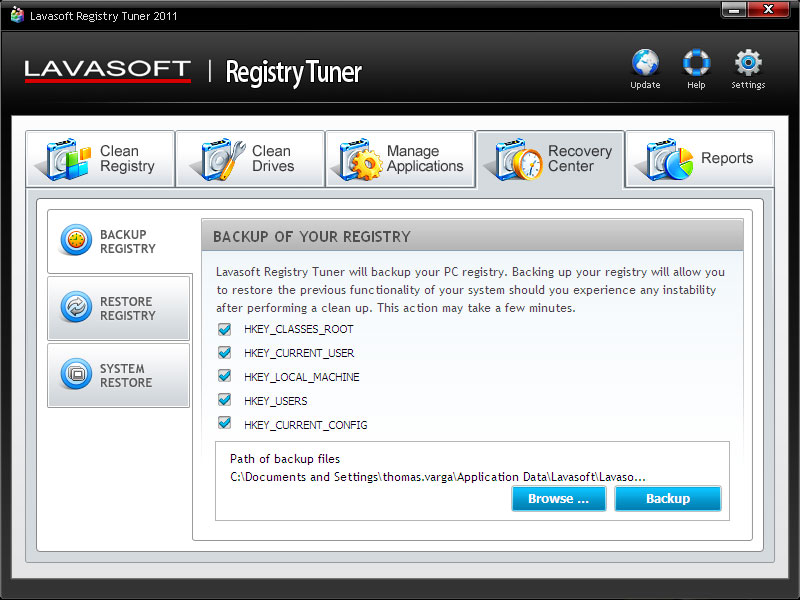Click the Update globe icon

click(645, 62)
